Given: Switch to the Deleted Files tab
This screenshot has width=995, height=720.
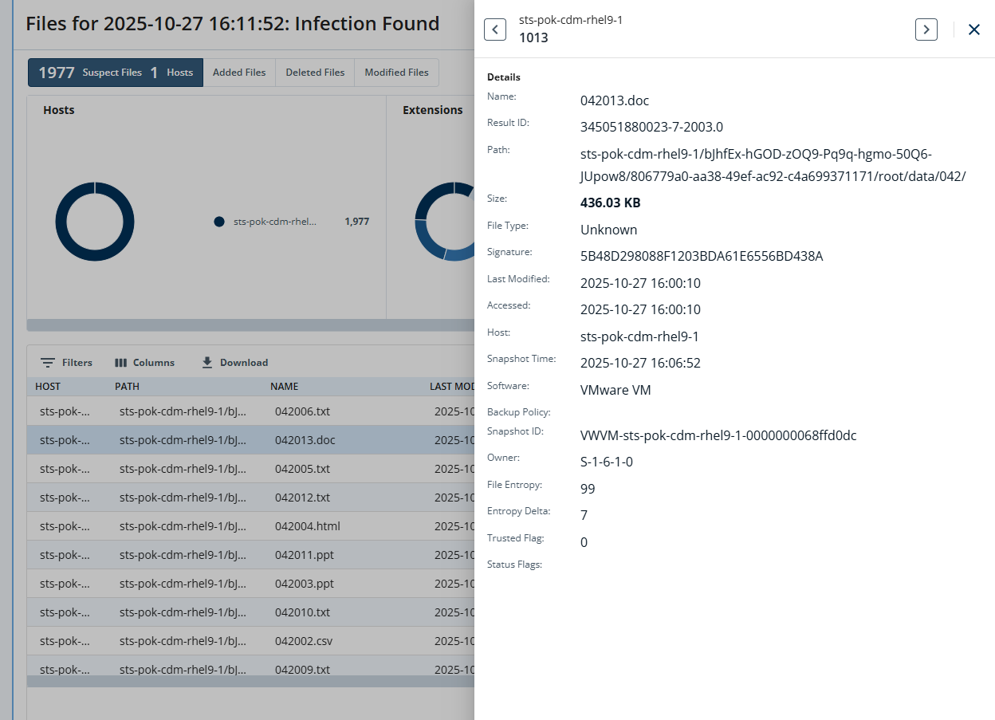Looking at the screenshot, I should [315, 72].
